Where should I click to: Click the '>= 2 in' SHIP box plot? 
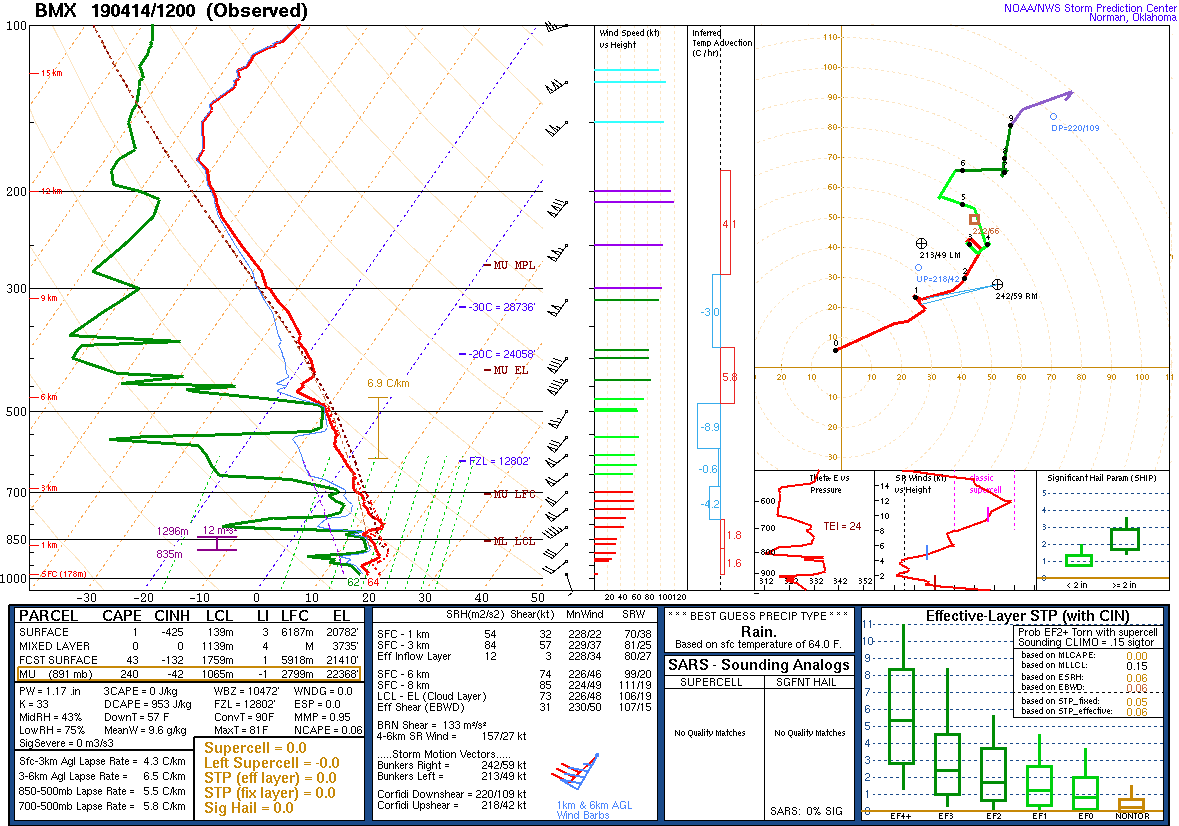(1126, 538)
